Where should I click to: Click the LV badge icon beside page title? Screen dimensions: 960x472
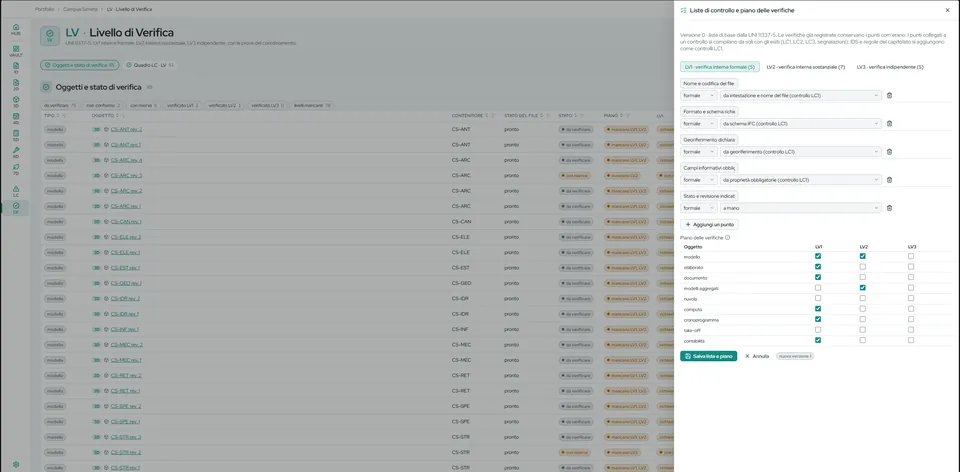click(50, 36)
